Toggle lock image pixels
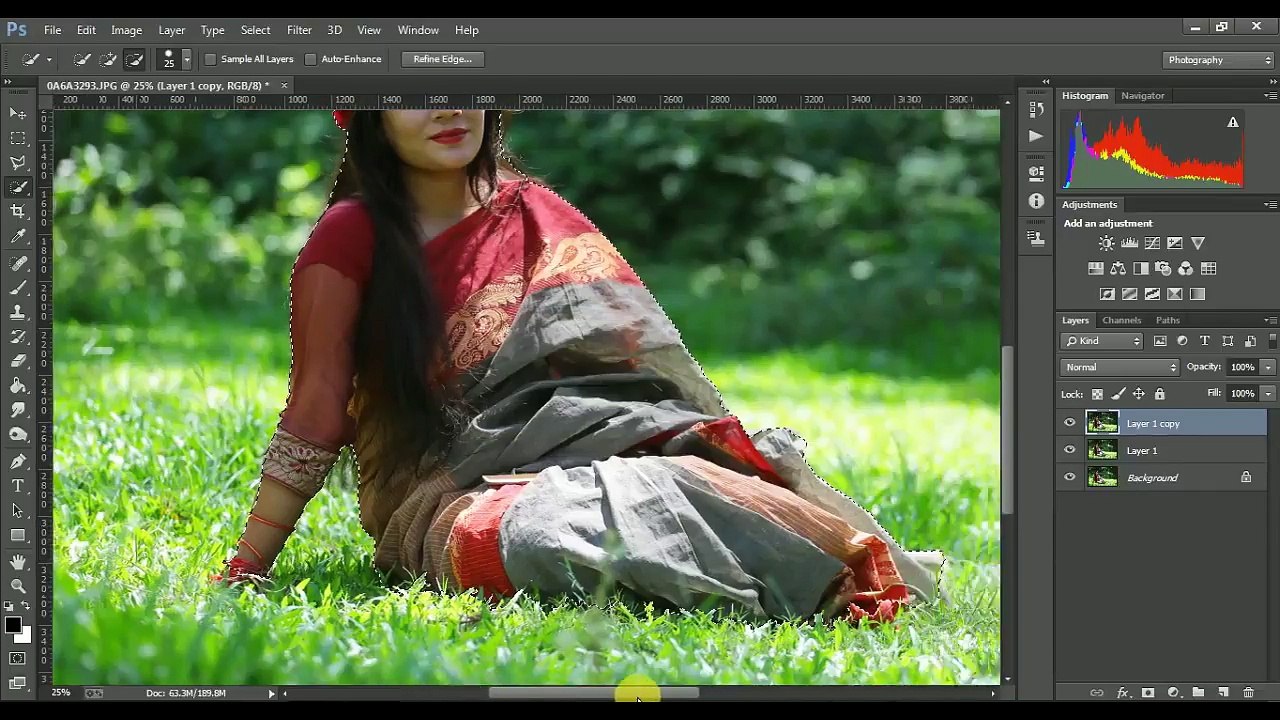The height and width of the screenshot is (720, 1280). click(x=1118, y=394)
